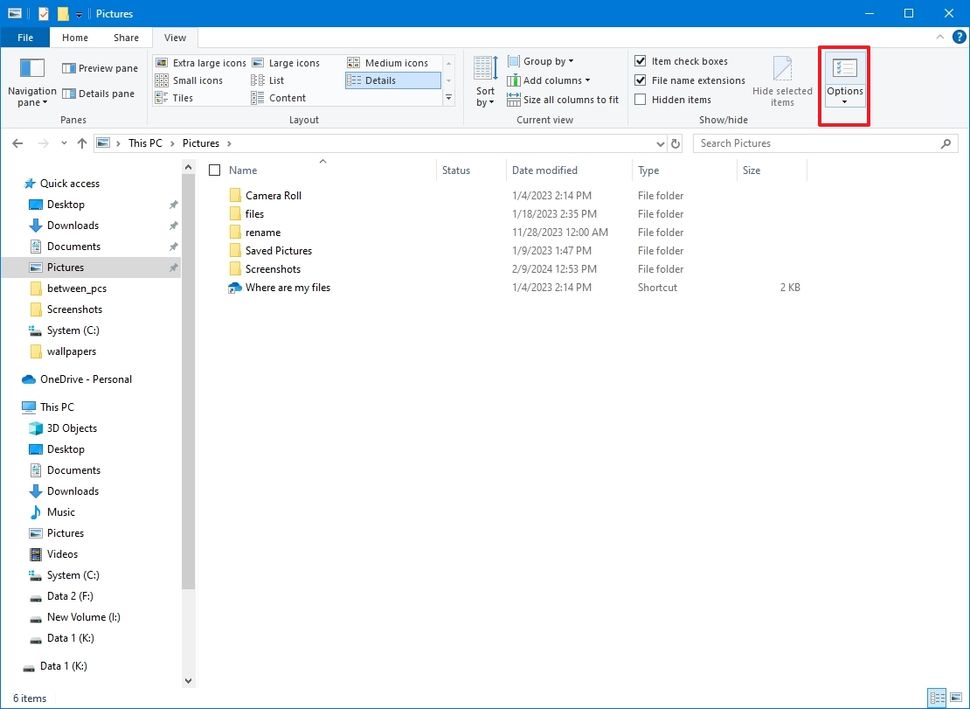
Task: Switch to thumbnail view using status bar icon
Action: click(955, 697)
